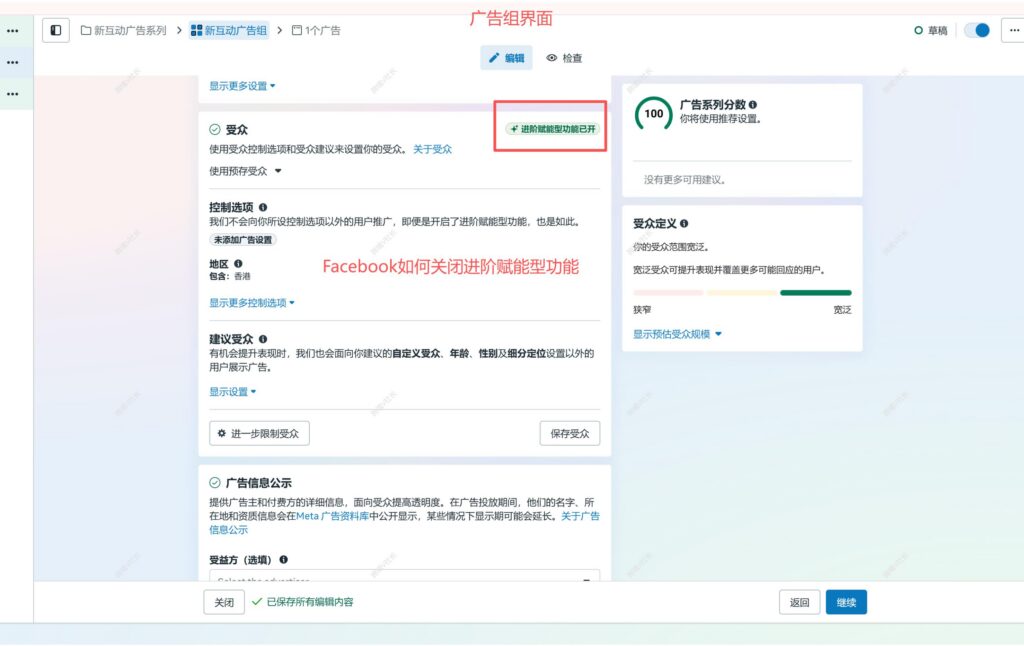
Task: Expand 显示更多设置 section
Action: (x=242, y=86)
